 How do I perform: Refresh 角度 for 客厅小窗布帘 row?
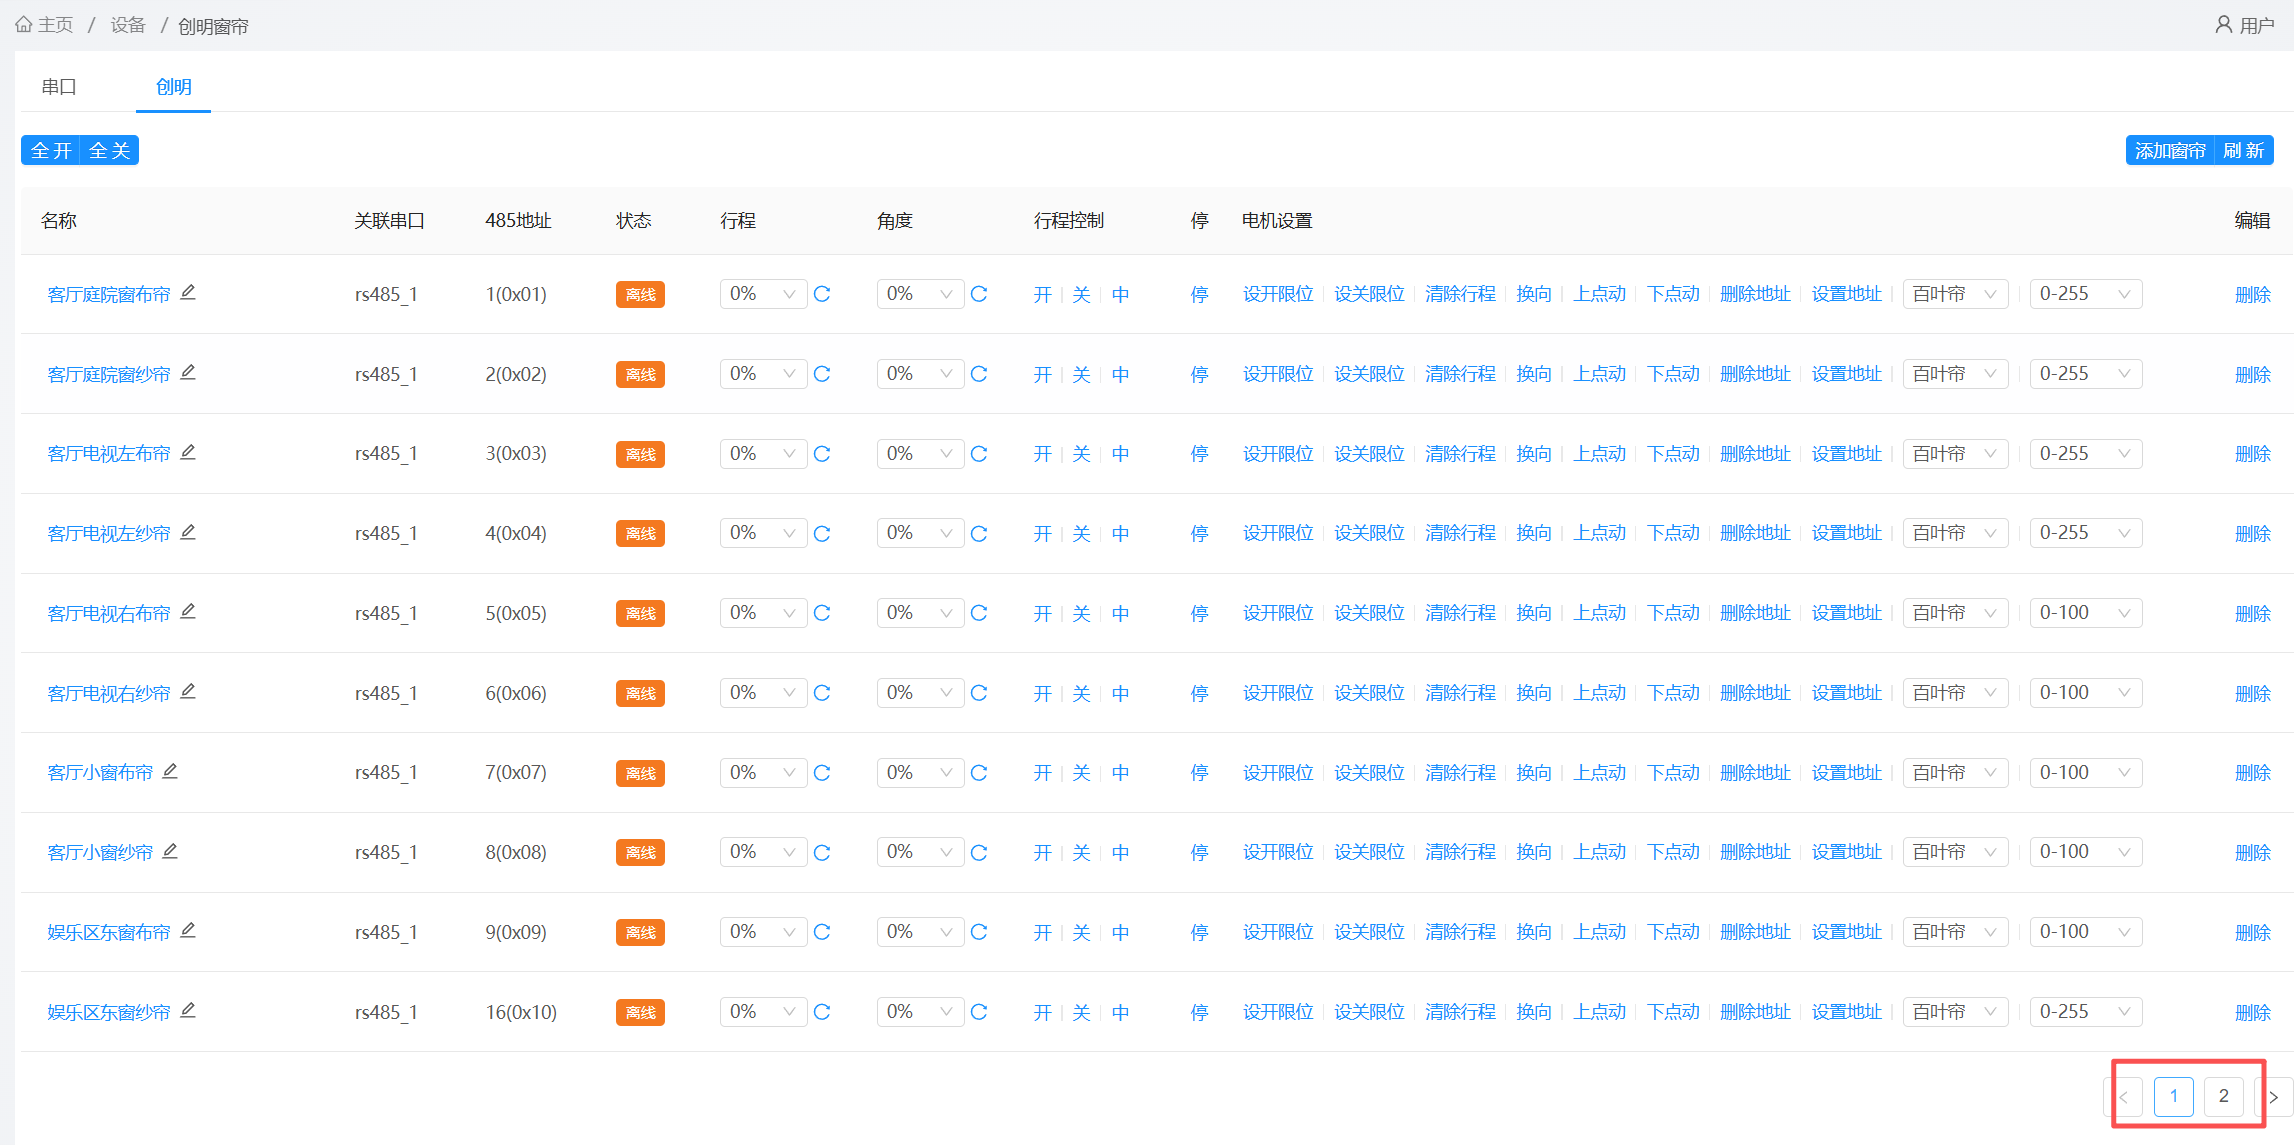[x=979, y=773]
